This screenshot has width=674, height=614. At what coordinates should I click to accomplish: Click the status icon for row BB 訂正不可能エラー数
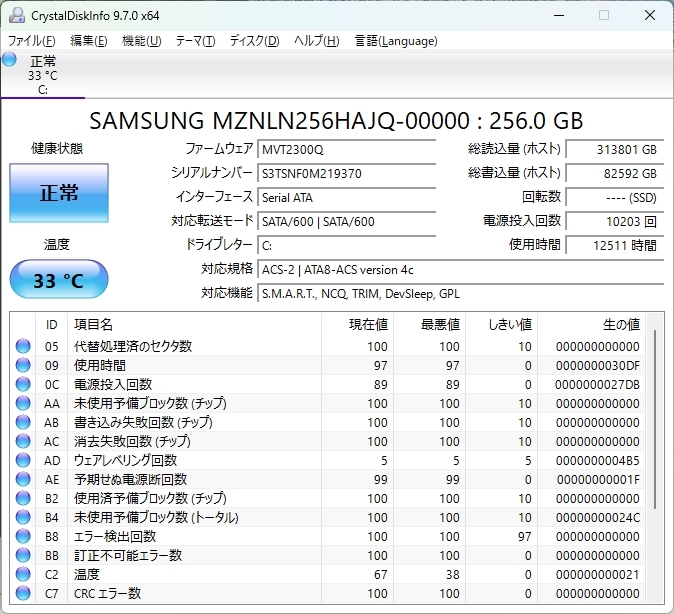(23, 555)
